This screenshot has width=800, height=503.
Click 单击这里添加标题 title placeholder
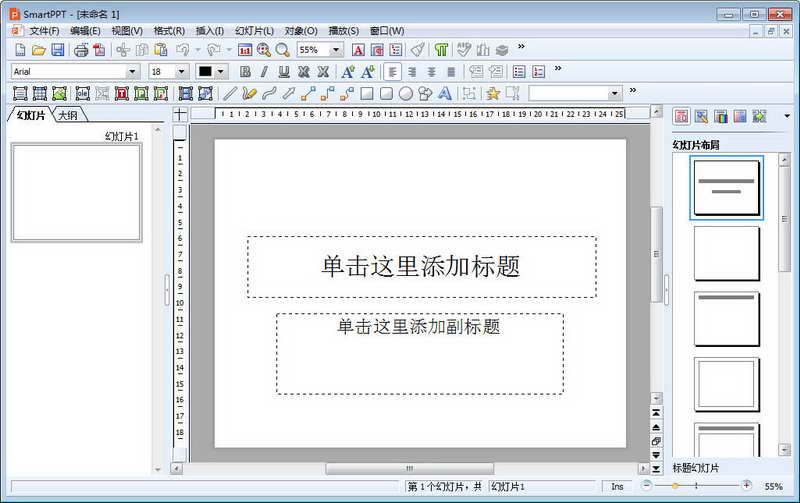tap(421, 266)
